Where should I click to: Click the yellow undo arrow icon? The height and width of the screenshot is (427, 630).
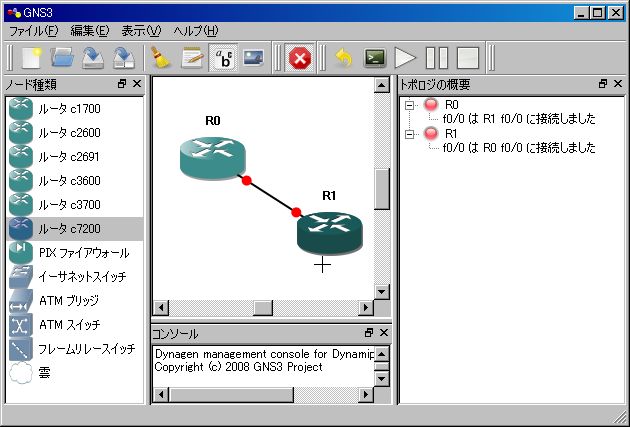click(x=344, y=58)
